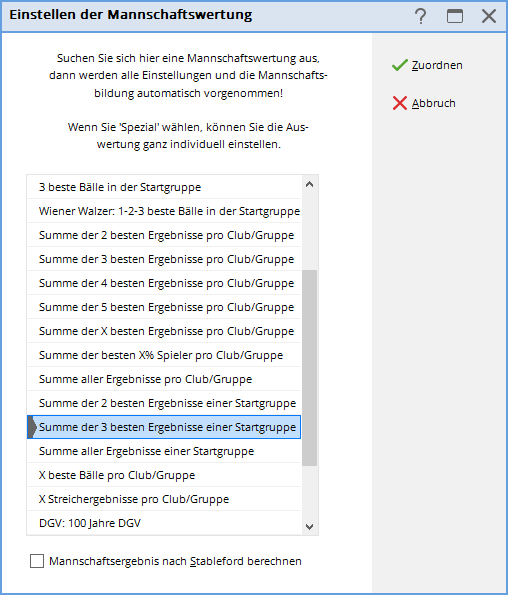
Task: Close the Mannschaftswertung dialog
Action: point(489,16)
